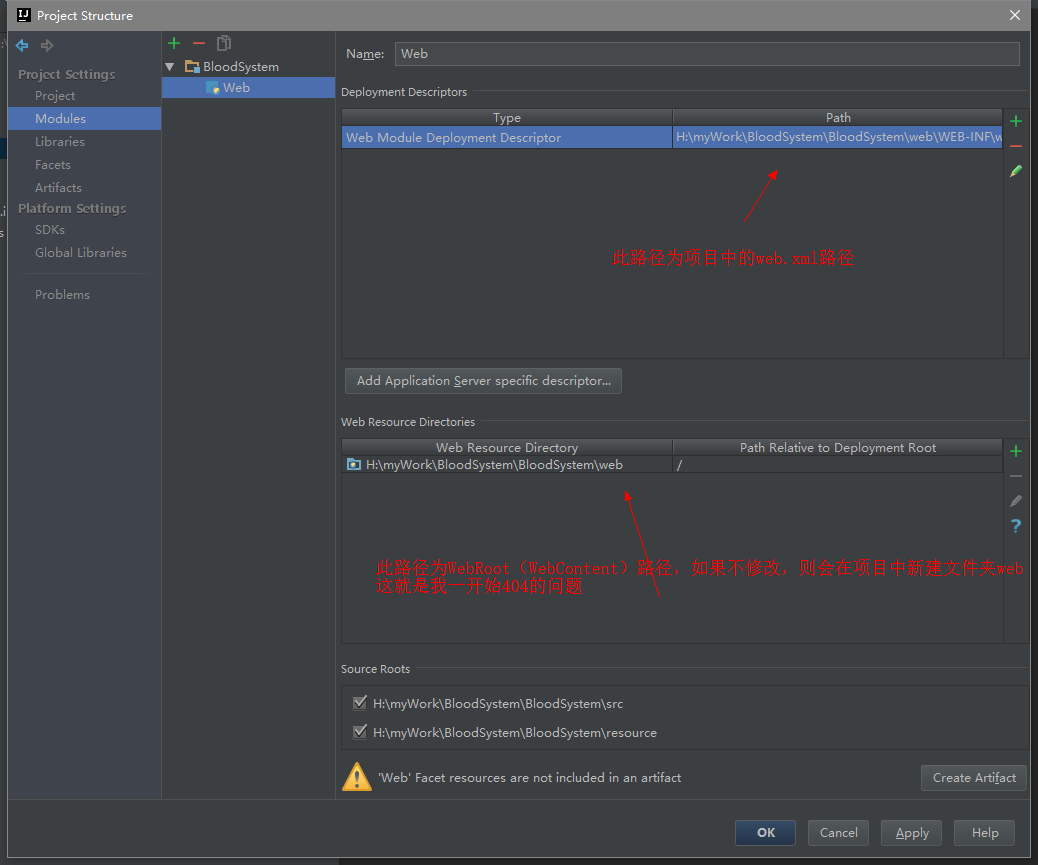Apply the project structure changes
The width and height of the screenshot is (1038, 865).
[x=912, y=833]
